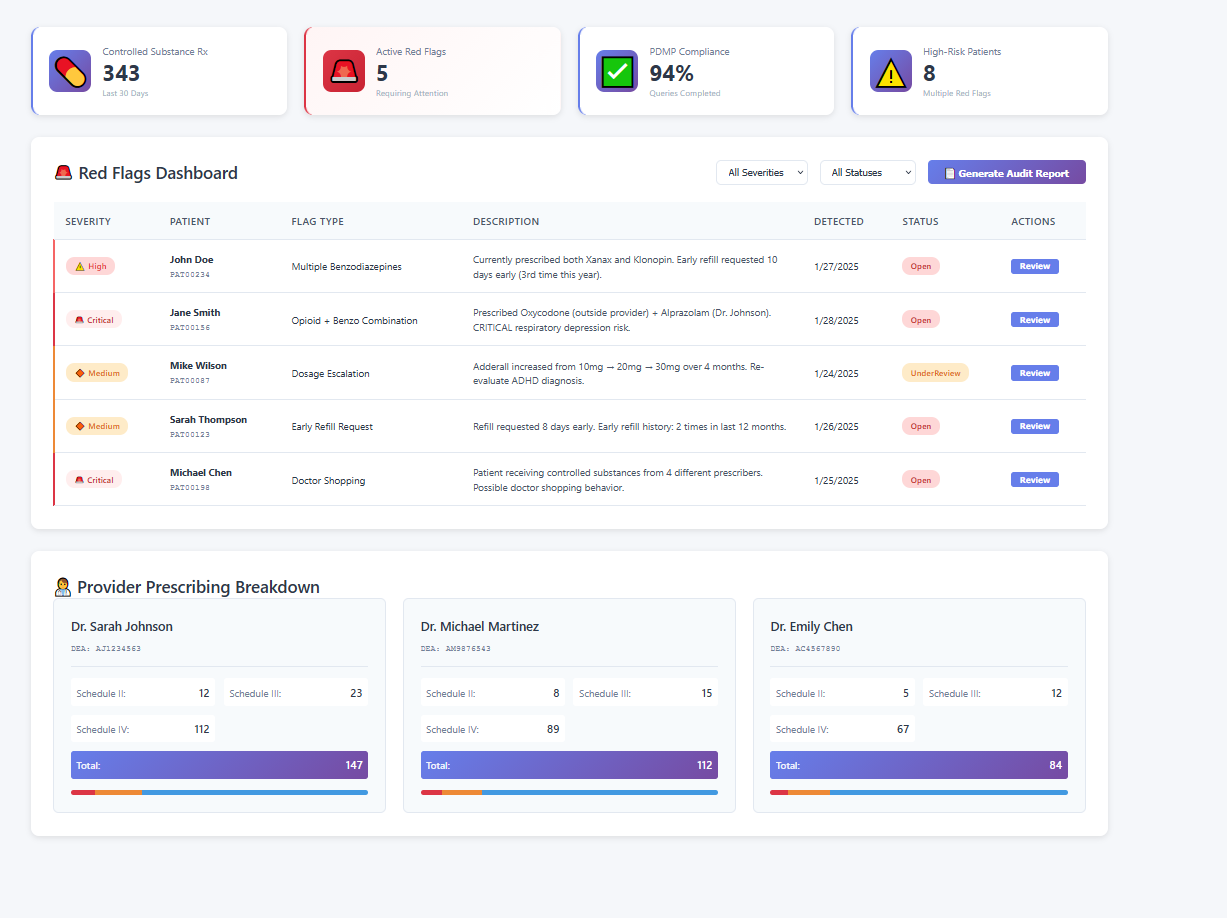The image size is (1227, 918).
Task: Toggle Mike Wilson's UnderReview status badge
Action: tap(935, 372)
